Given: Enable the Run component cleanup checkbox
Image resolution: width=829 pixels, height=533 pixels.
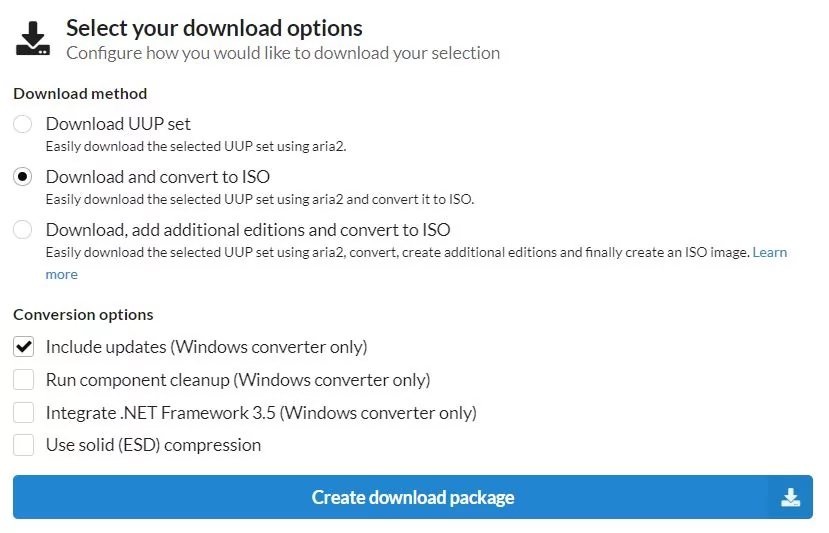Looking at the screenshot, I should (24, 380).
